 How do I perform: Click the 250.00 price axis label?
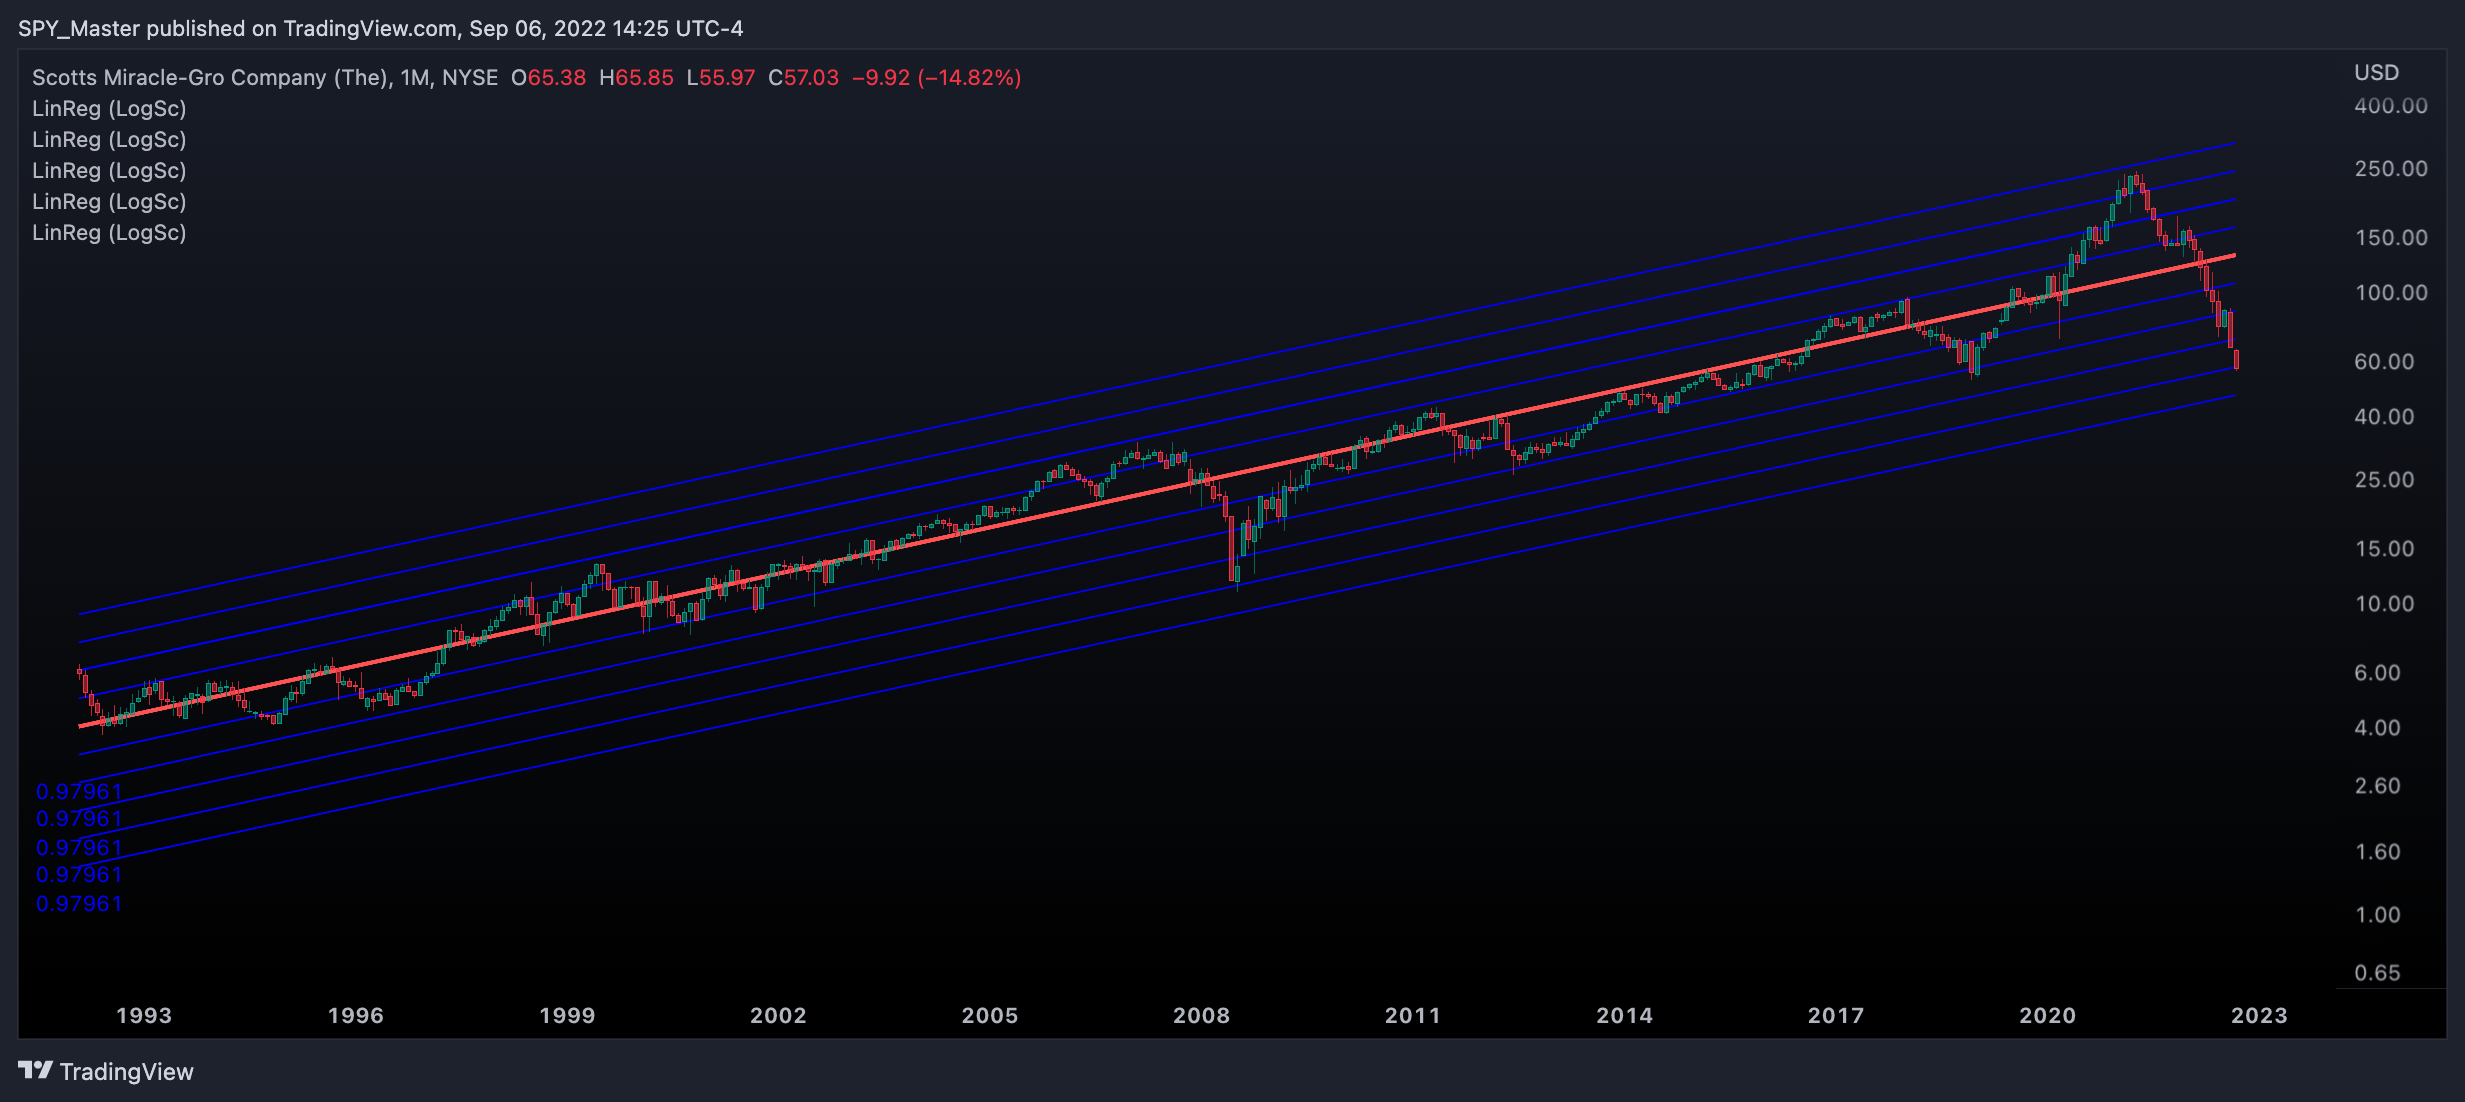(2391, 169)
